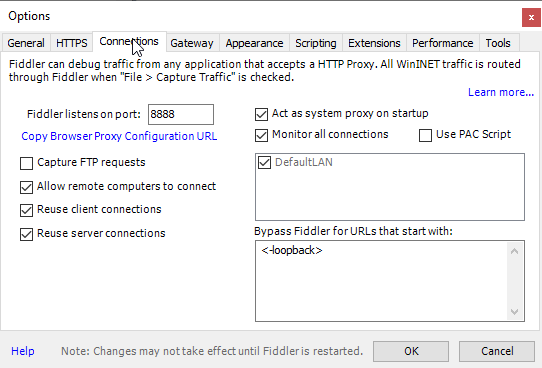The height and width of the screenshot is (368, 542).
Task: Uncheck Allow remote computers to connect
Action: tap(26, 187)
